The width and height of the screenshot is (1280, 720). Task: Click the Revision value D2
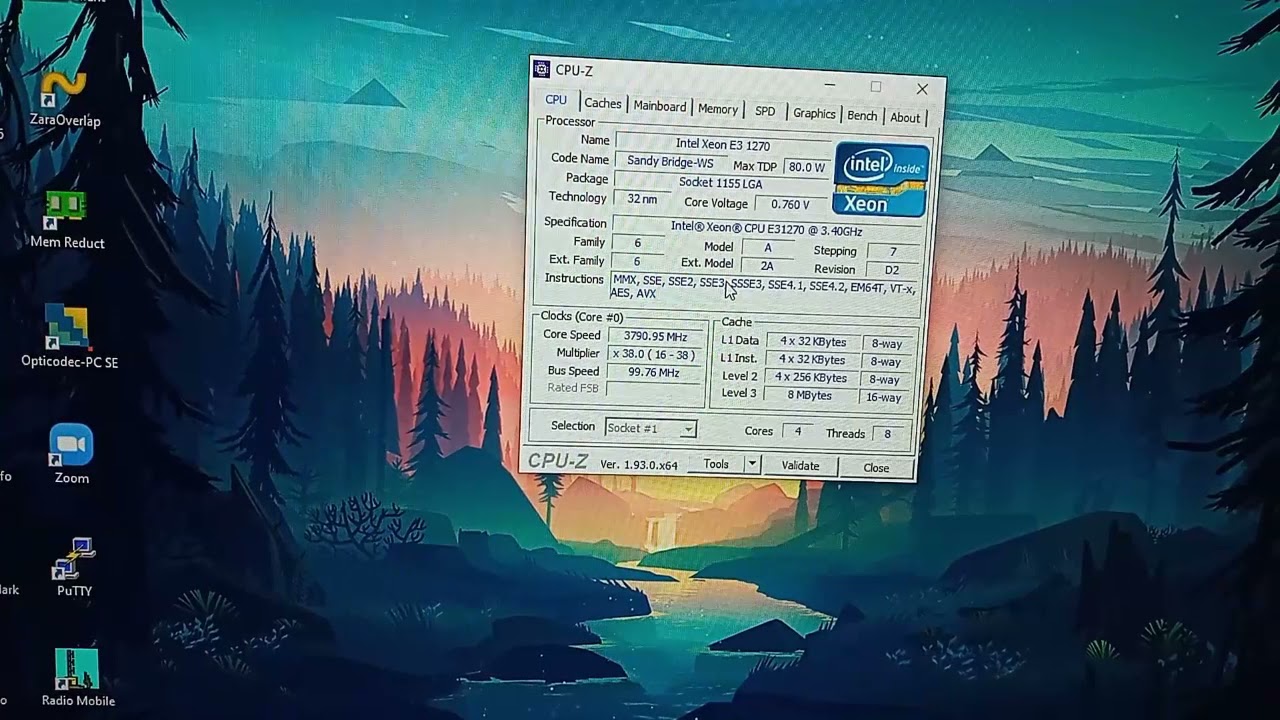click(892, 270)
